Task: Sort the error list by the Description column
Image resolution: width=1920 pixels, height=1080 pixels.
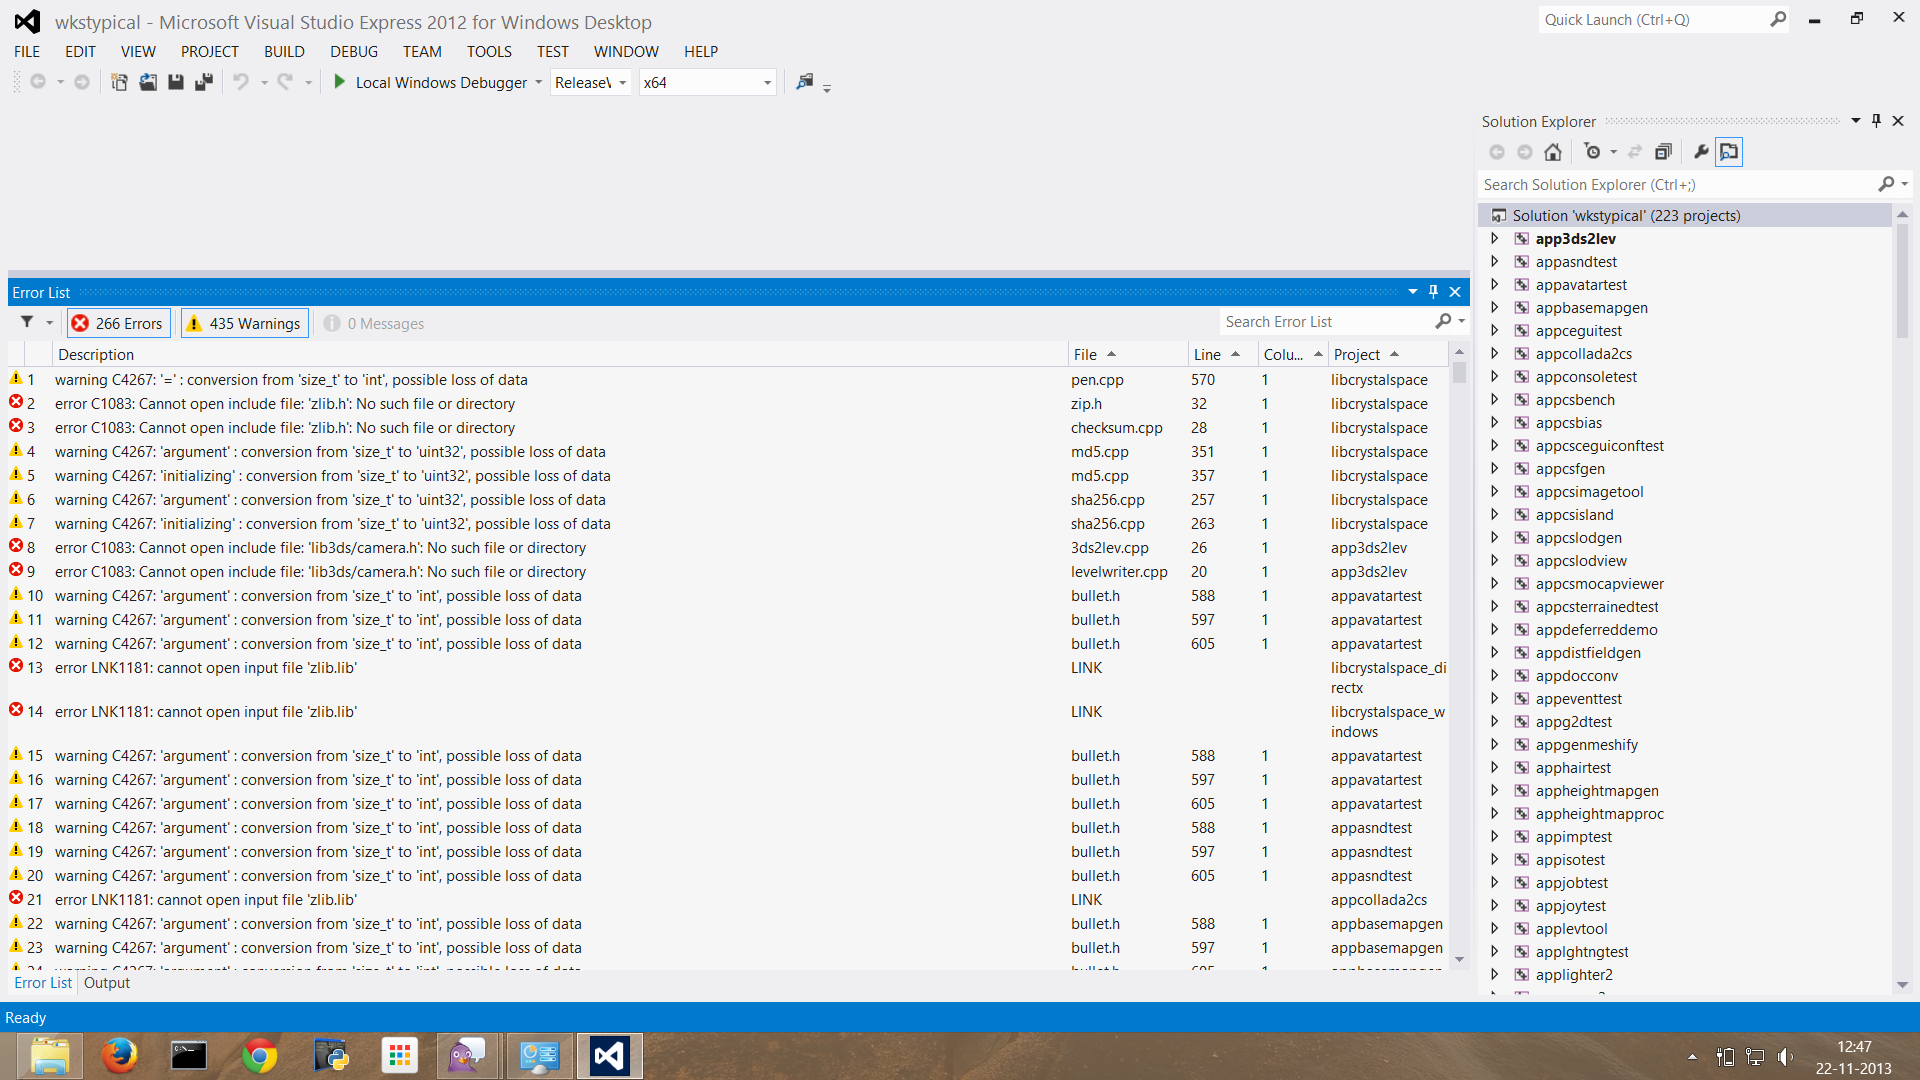Action: (560, 354)
